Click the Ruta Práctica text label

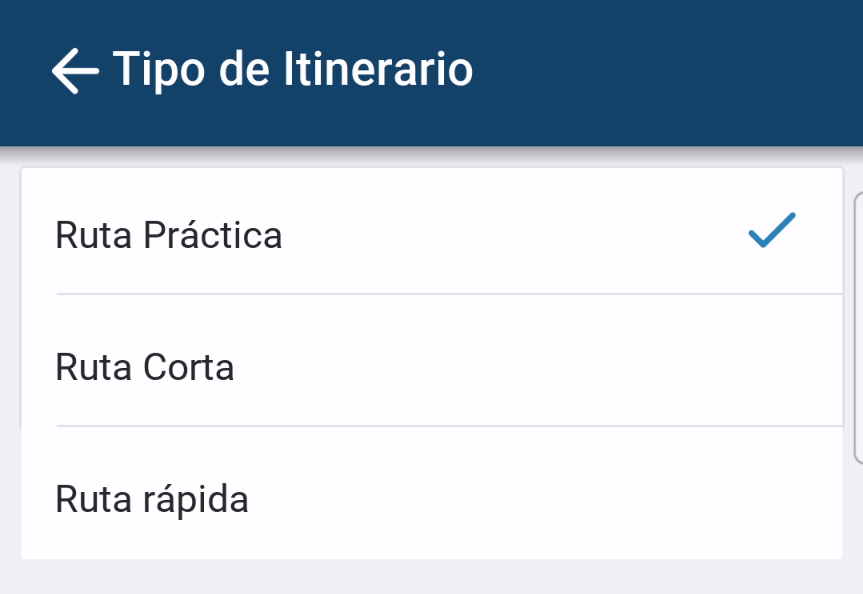(169, 235)
